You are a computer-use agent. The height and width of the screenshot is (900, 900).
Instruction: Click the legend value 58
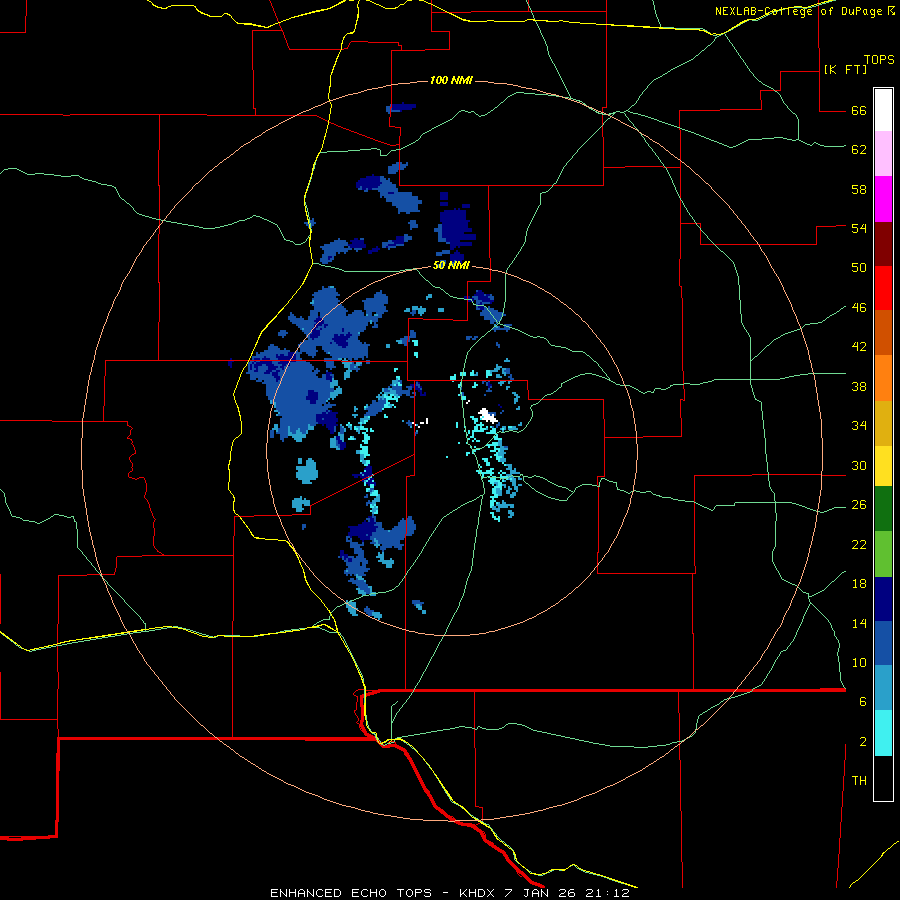point(859,189)
